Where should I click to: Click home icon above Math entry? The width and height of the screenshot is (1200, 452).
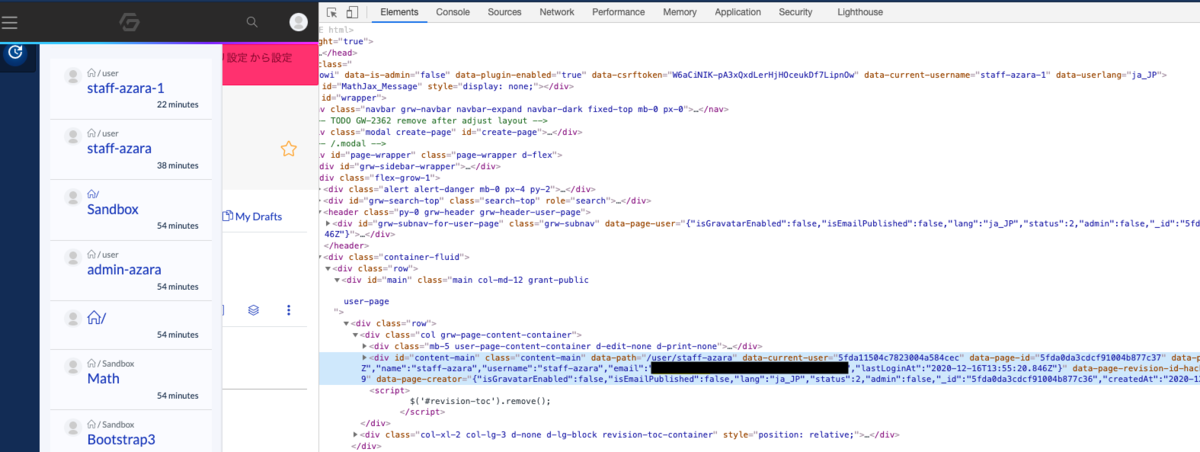coord(92,363)
